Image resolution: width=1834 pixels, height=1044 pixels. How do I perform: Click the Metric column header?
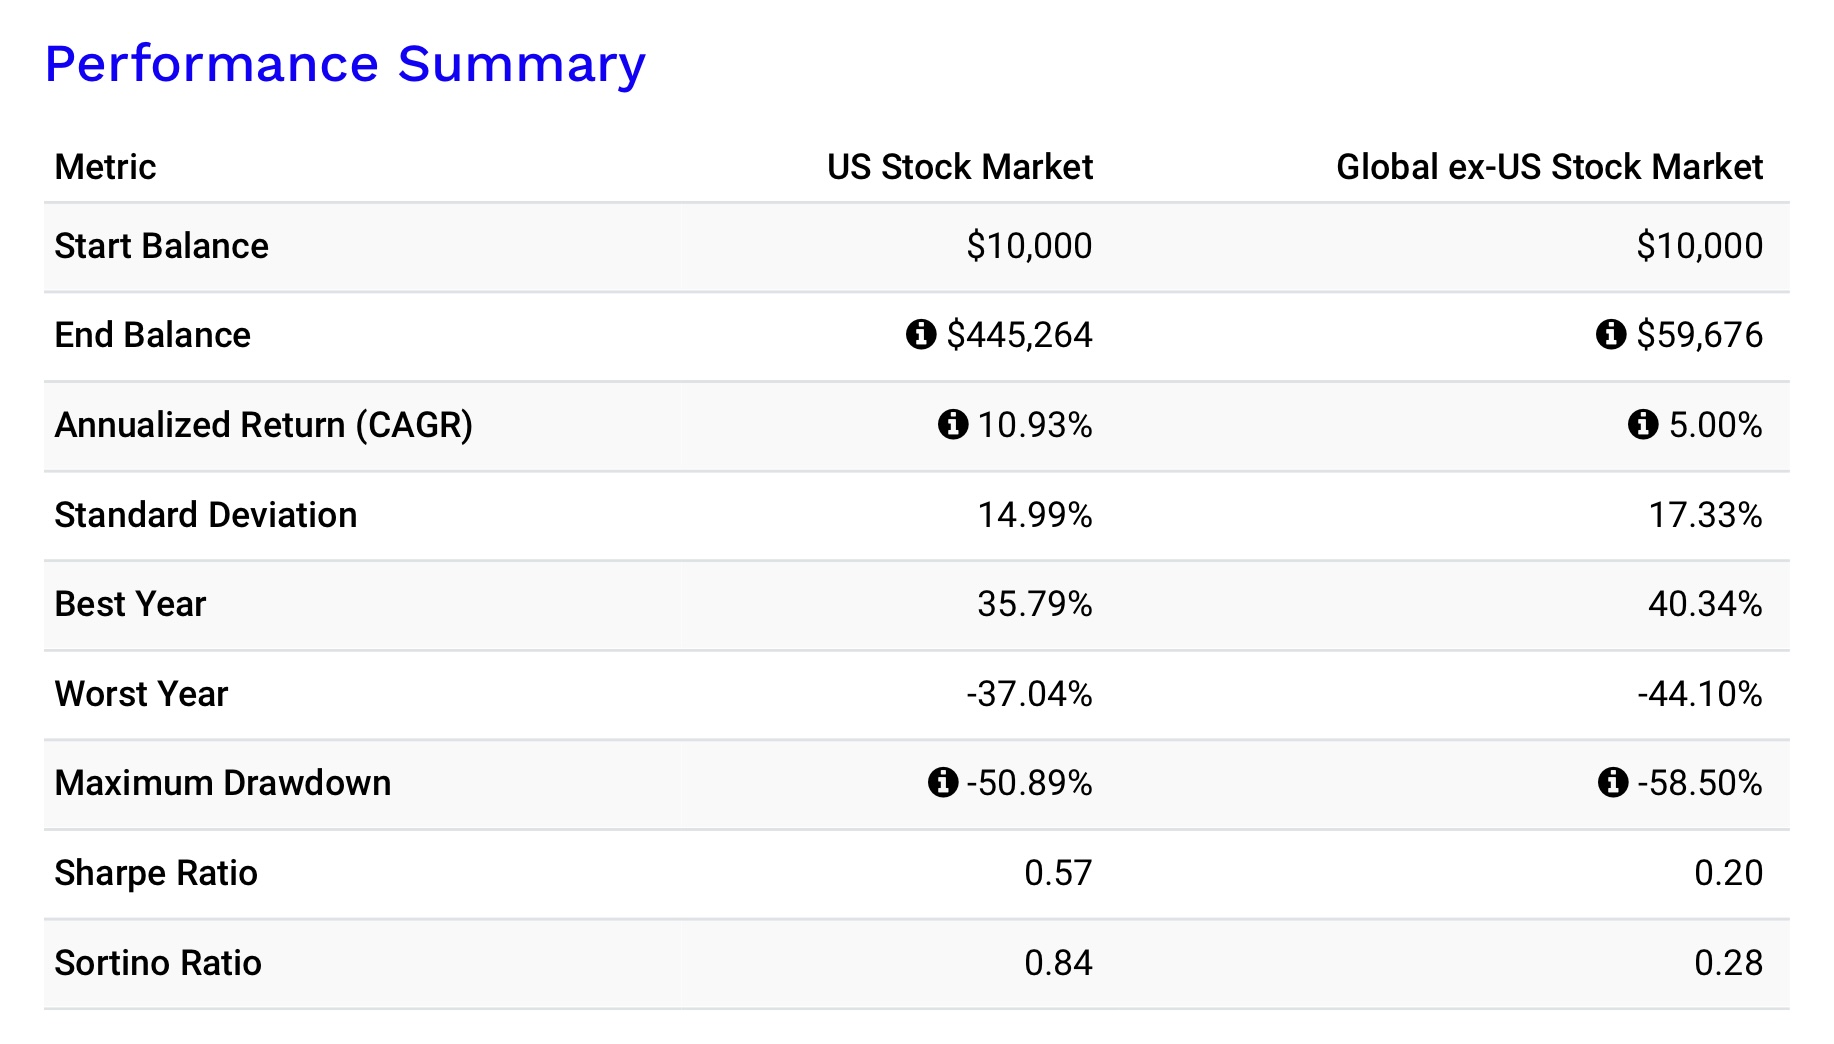tap(105, 167)
